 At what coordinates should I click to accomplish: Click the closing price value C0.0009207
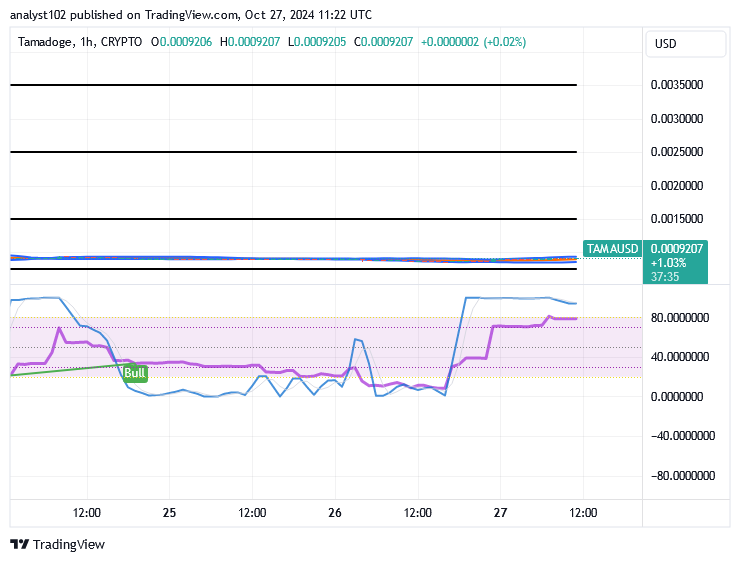[x=384, y=42]
